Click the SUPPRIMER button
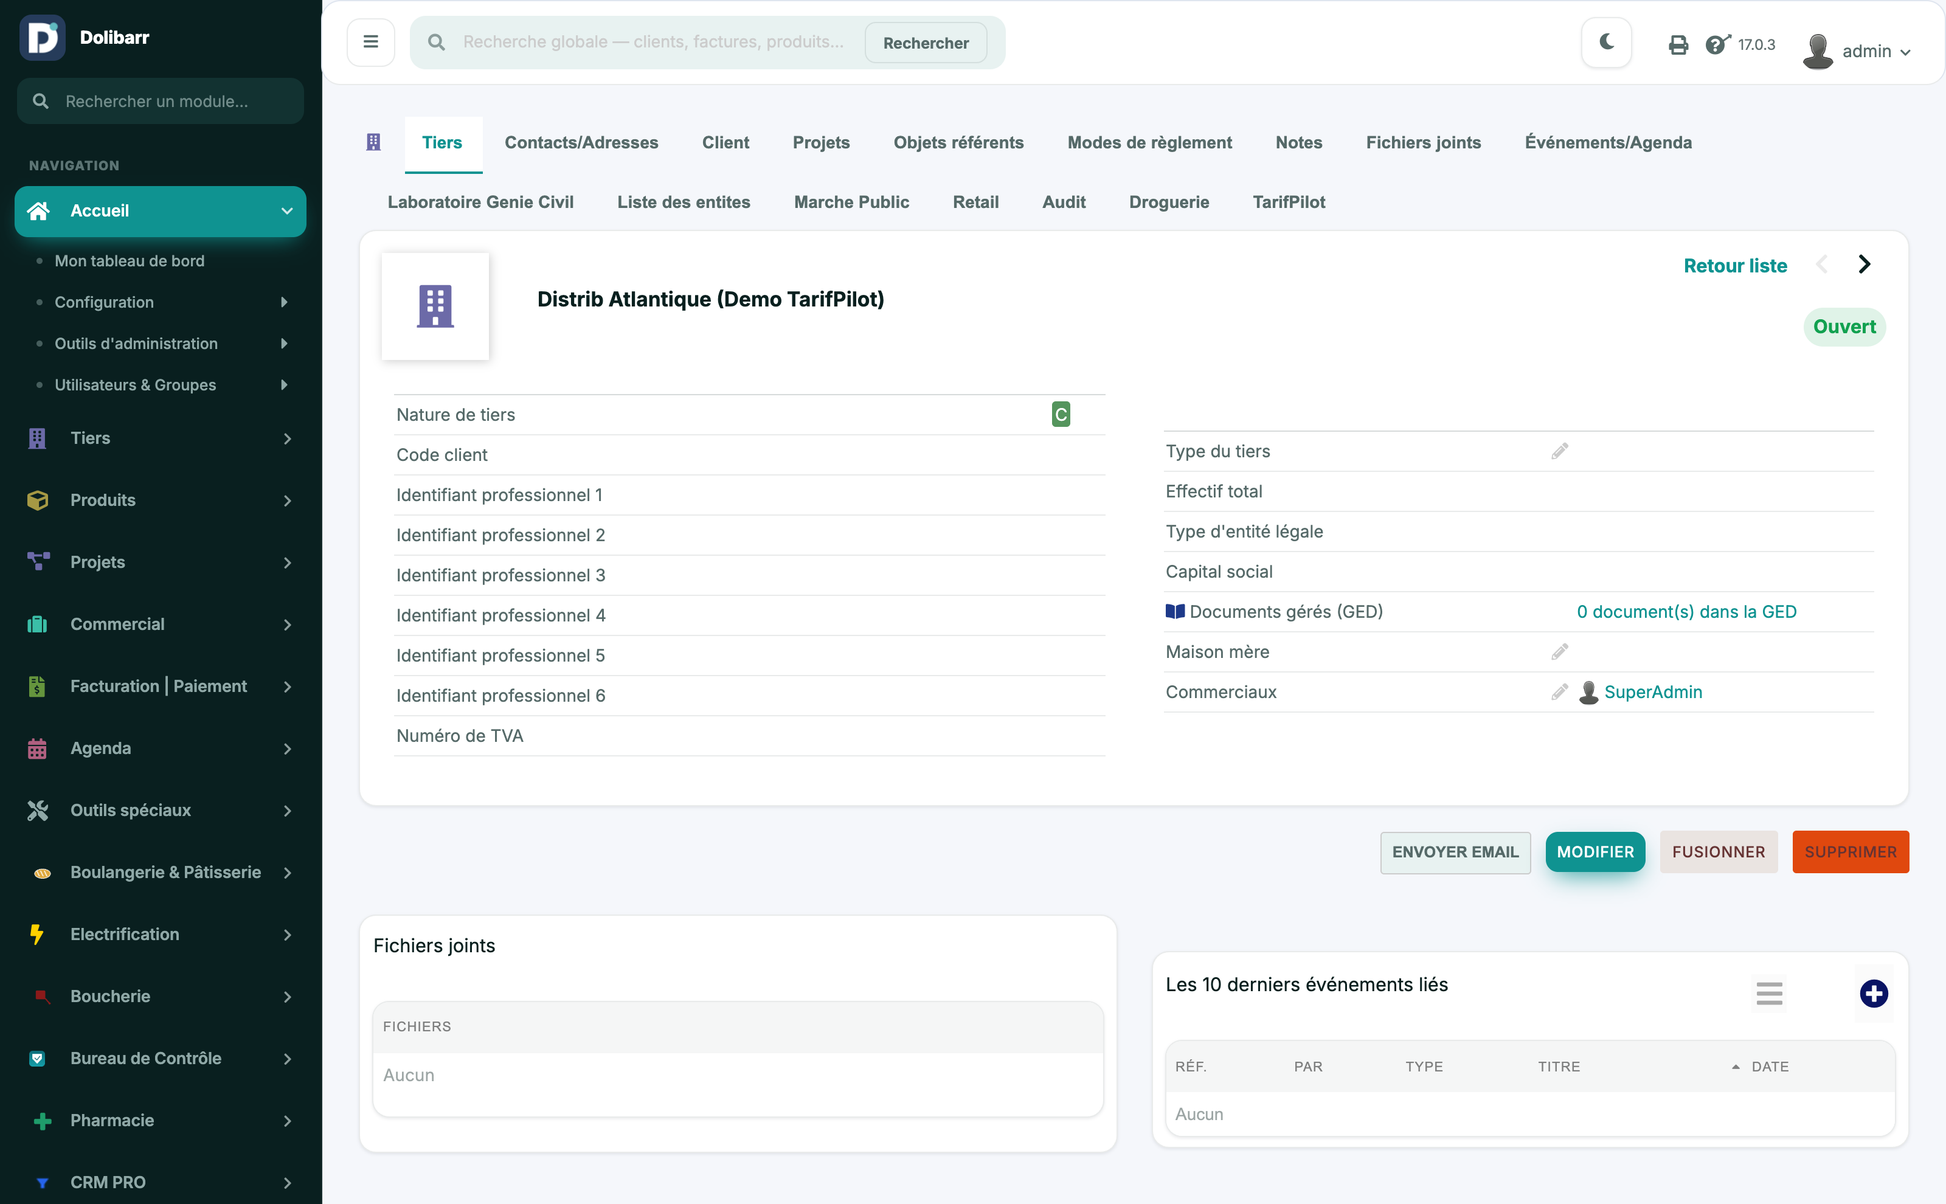 1850,852
